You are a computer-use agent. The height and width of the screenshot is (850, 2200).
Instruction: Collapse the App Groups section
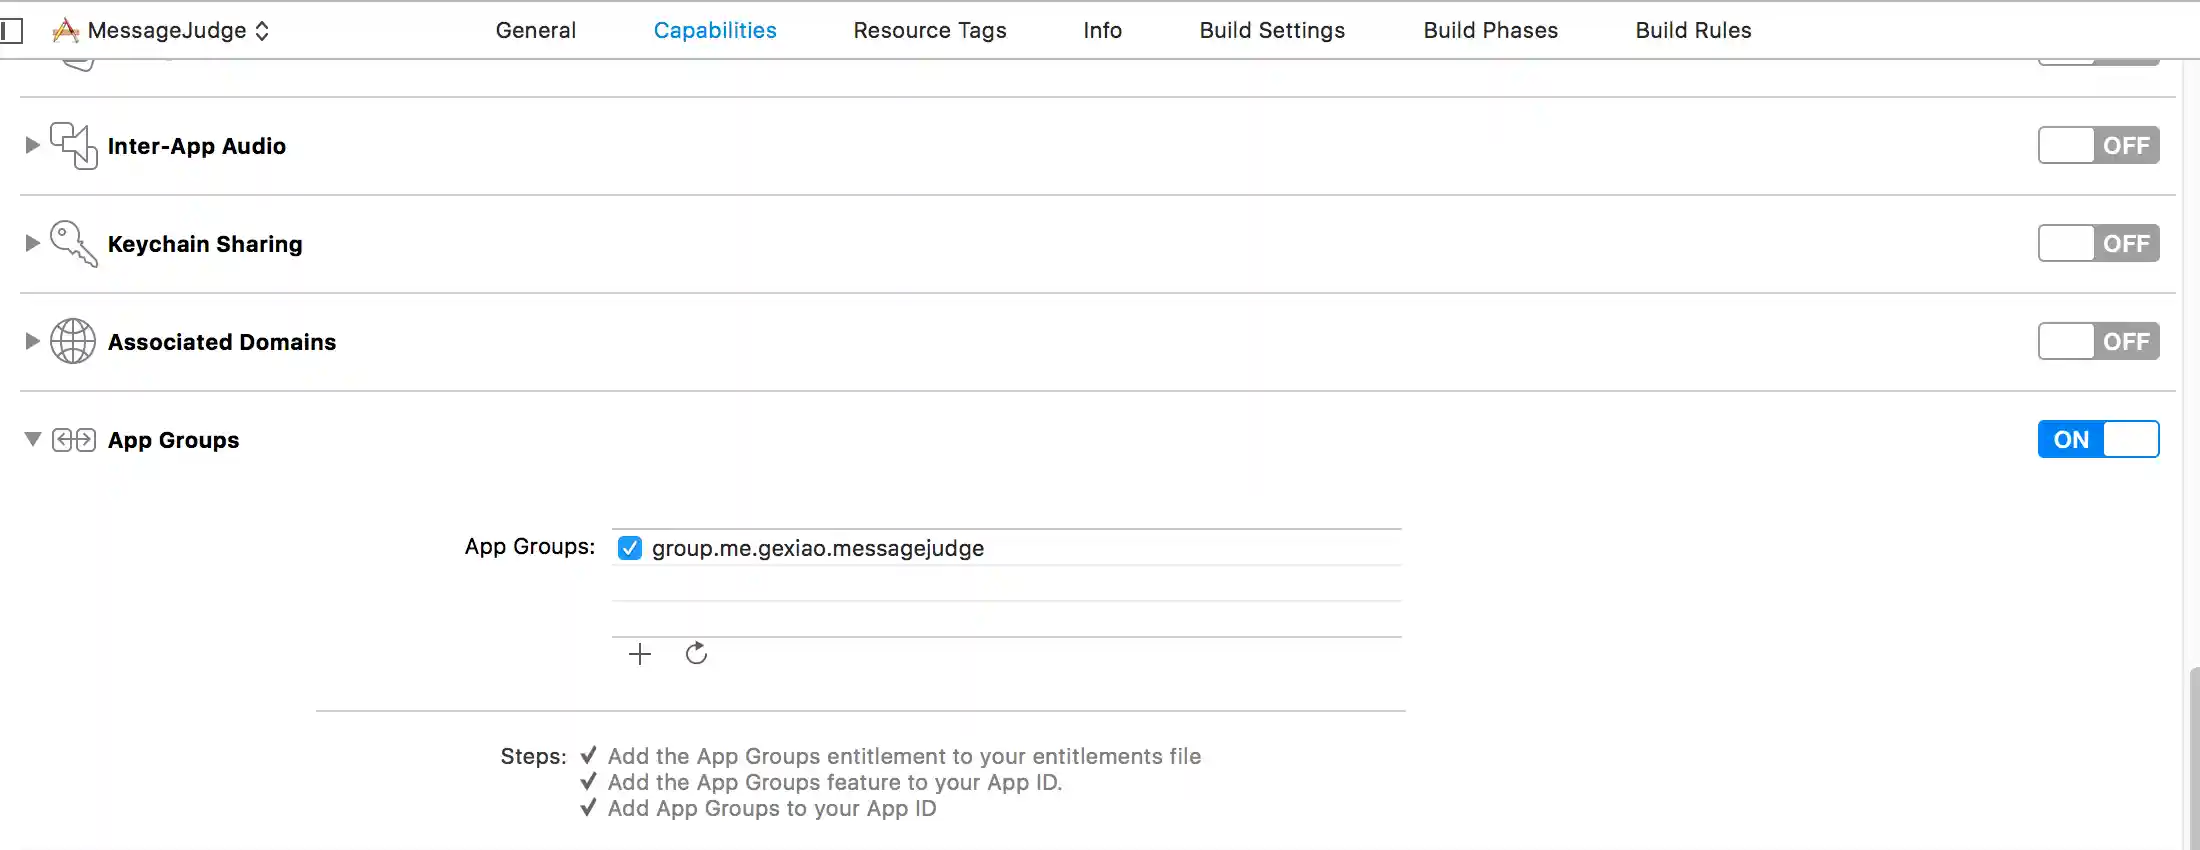[31, 439]
